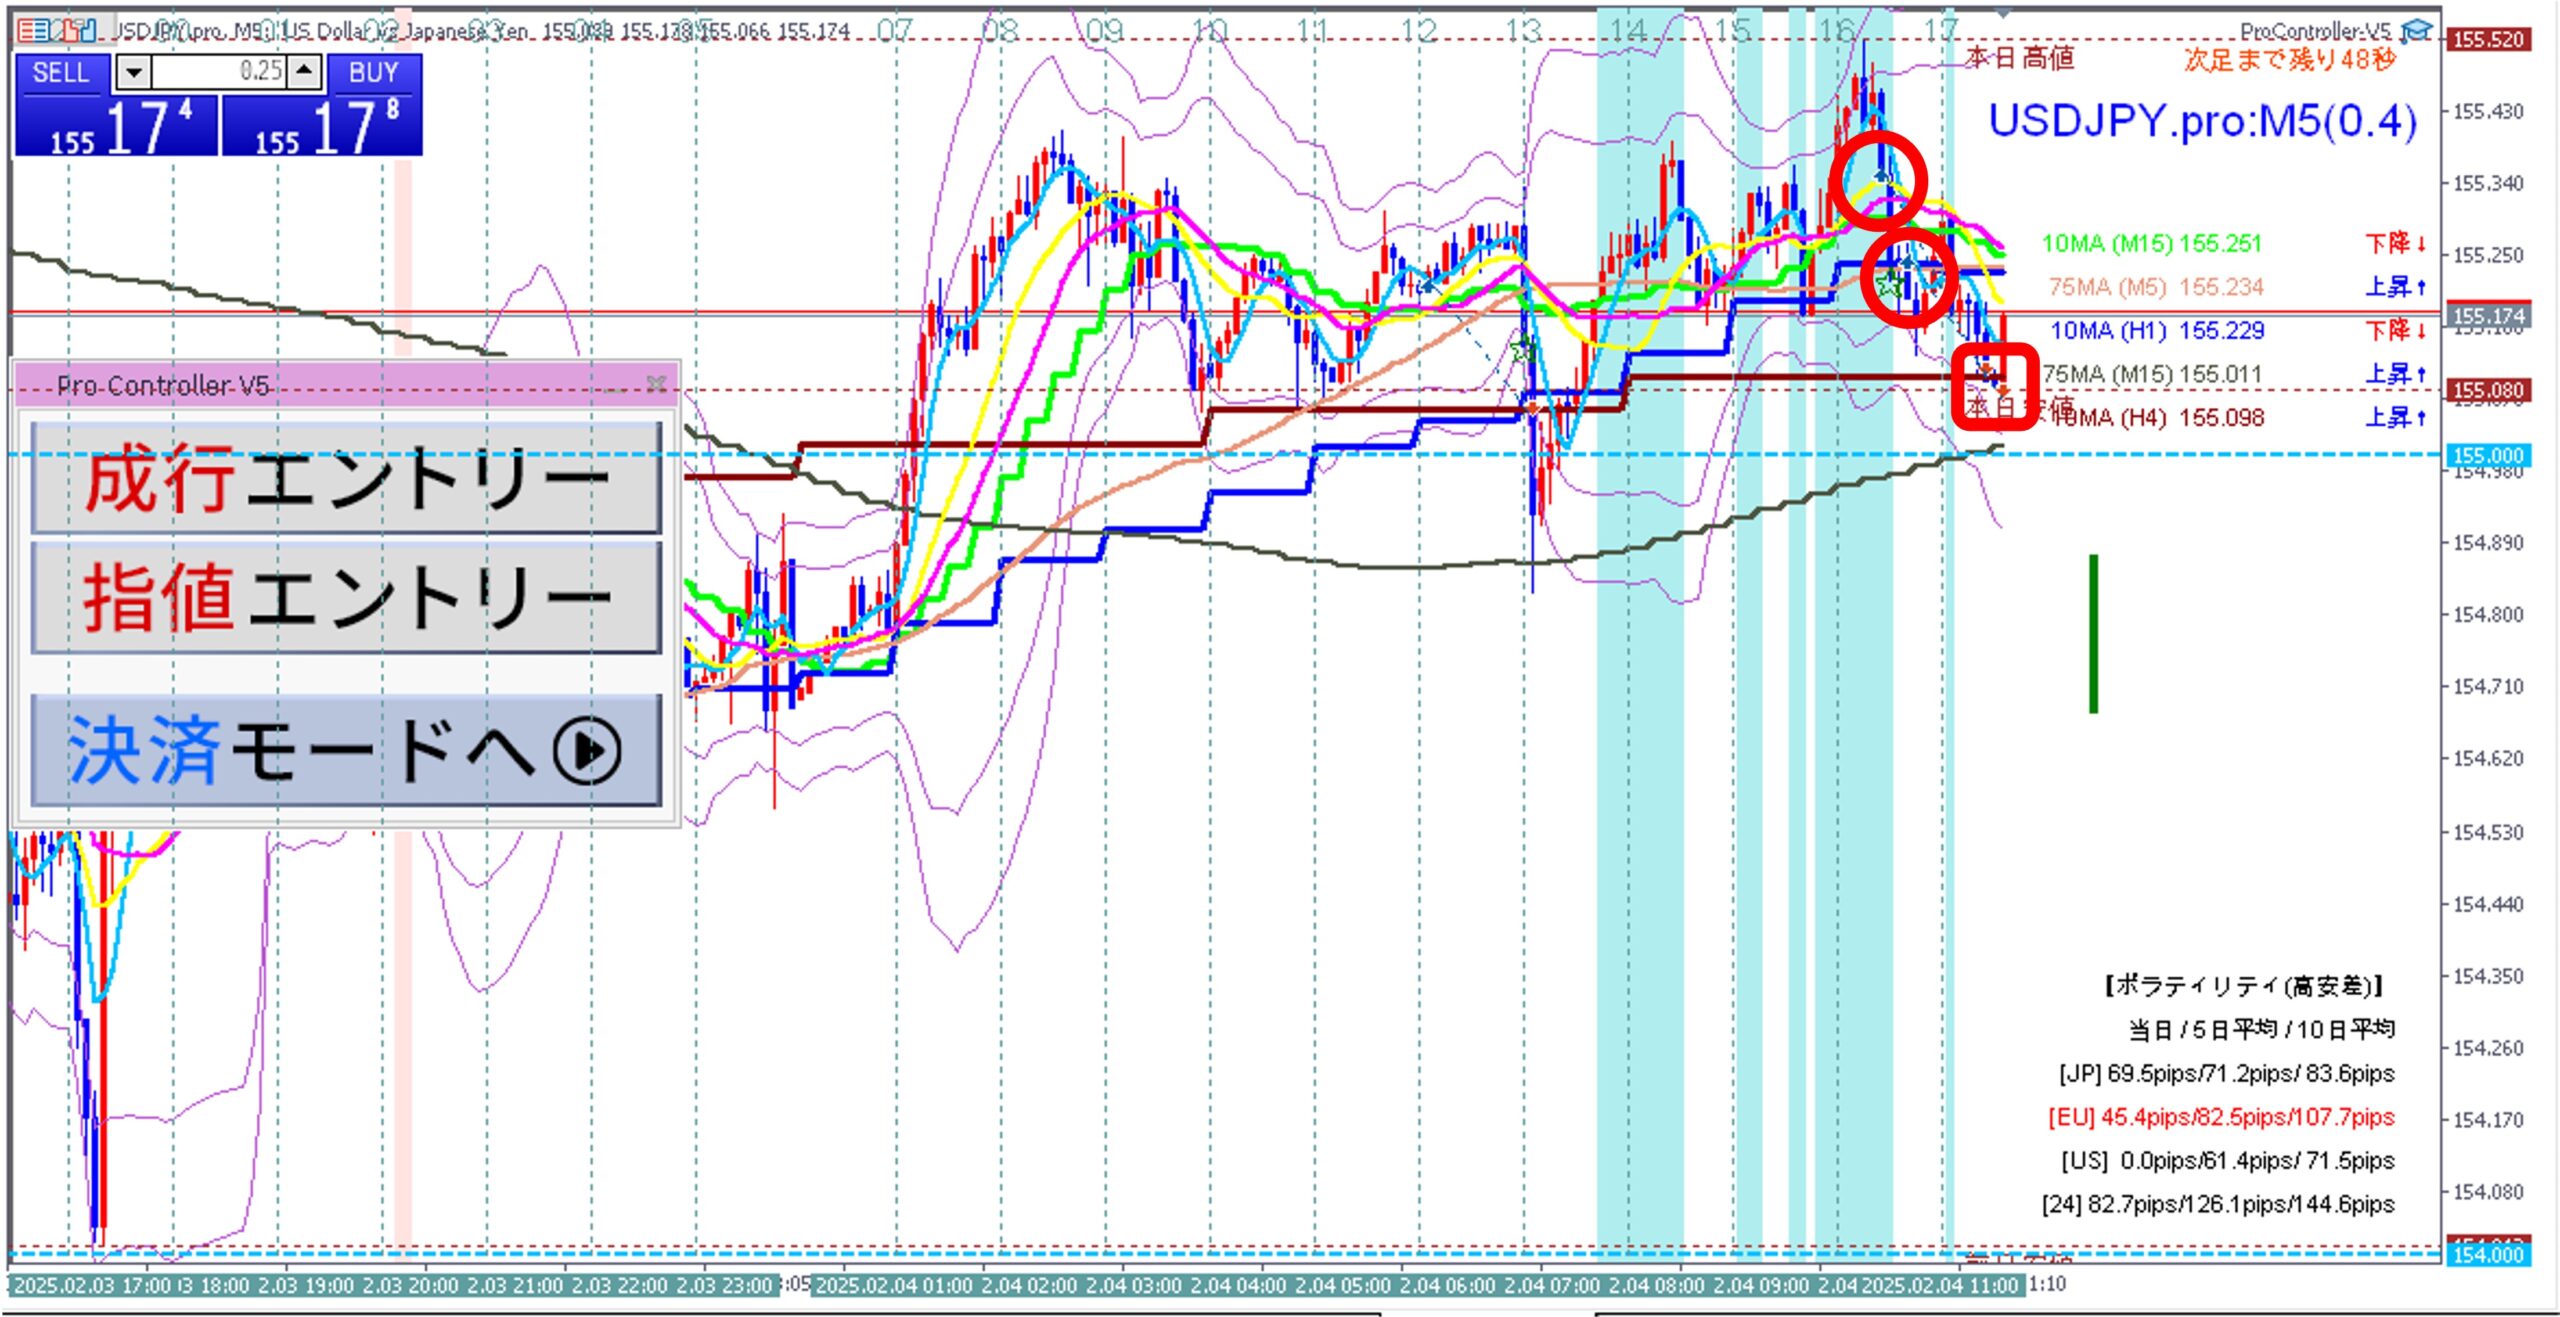Click the 0.25 lot volume field

click(x=219, y=71)
